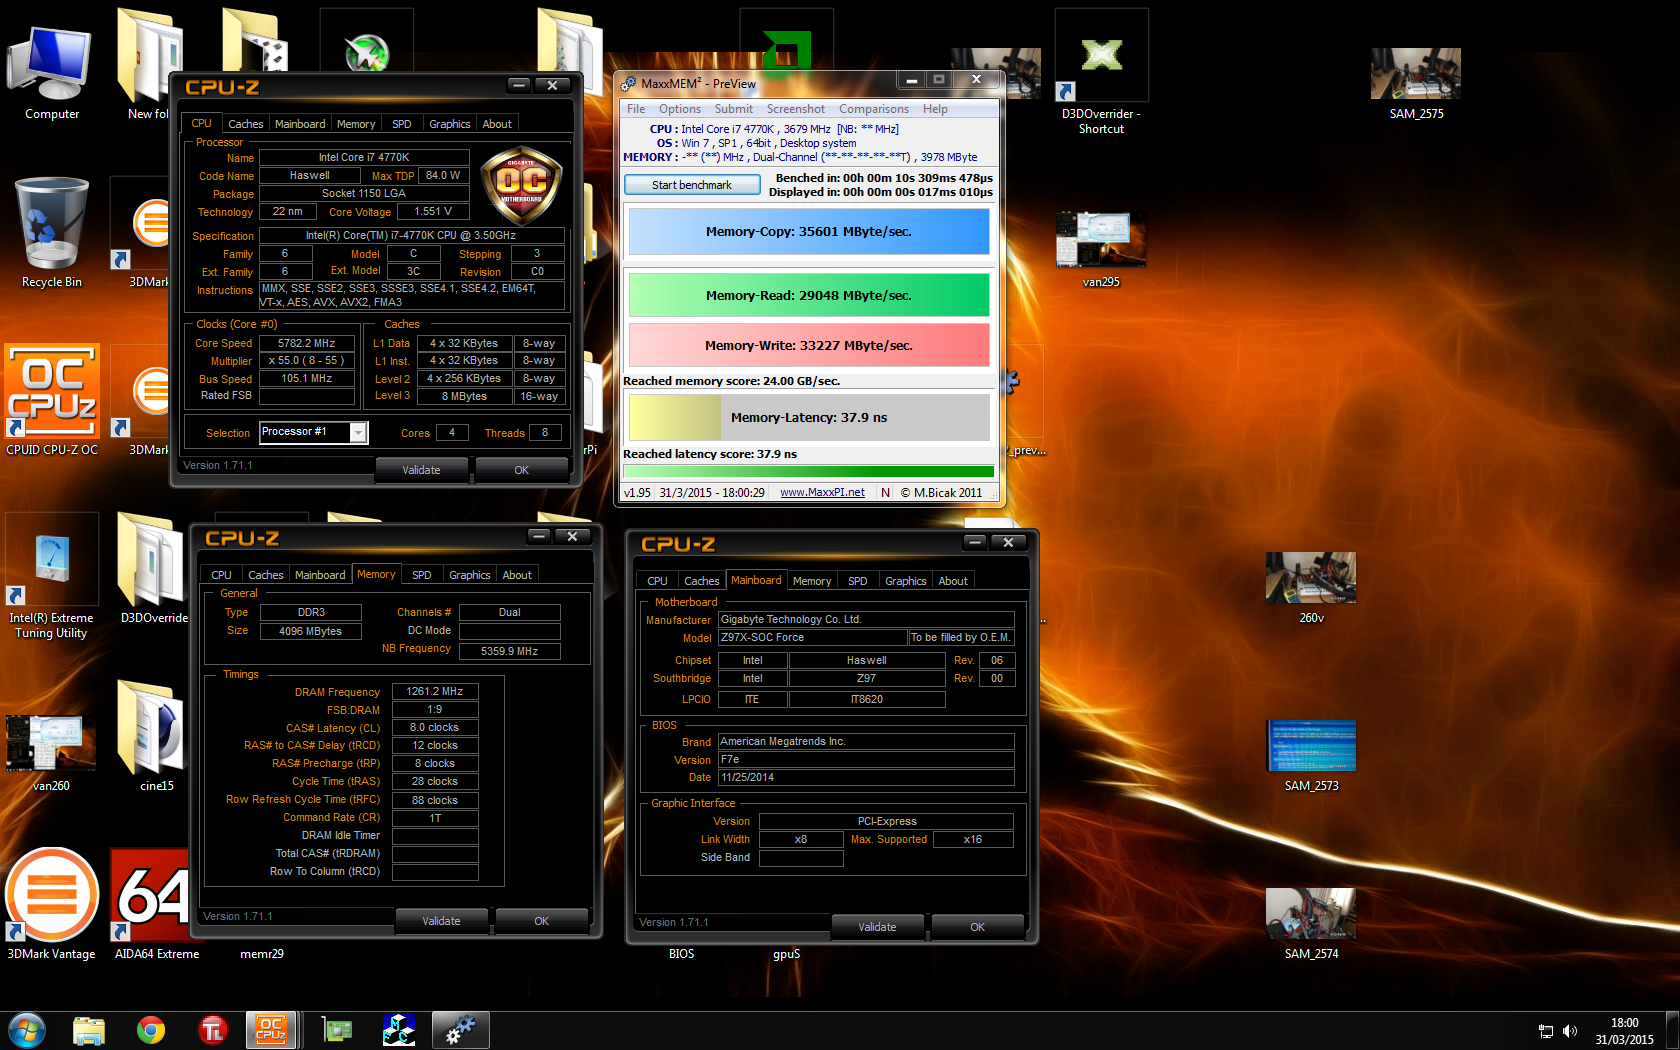Click the gears taskbar icon

tap(461, 1030)
